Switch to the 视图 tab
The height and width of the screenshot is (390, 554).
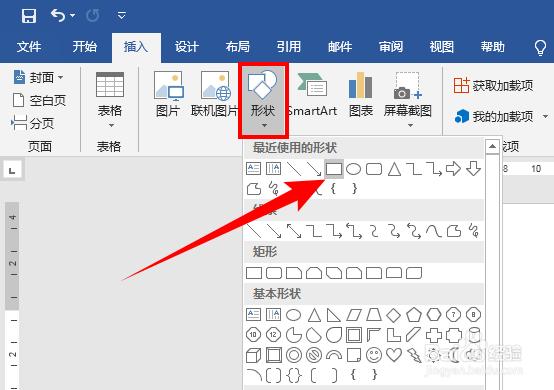441,47
